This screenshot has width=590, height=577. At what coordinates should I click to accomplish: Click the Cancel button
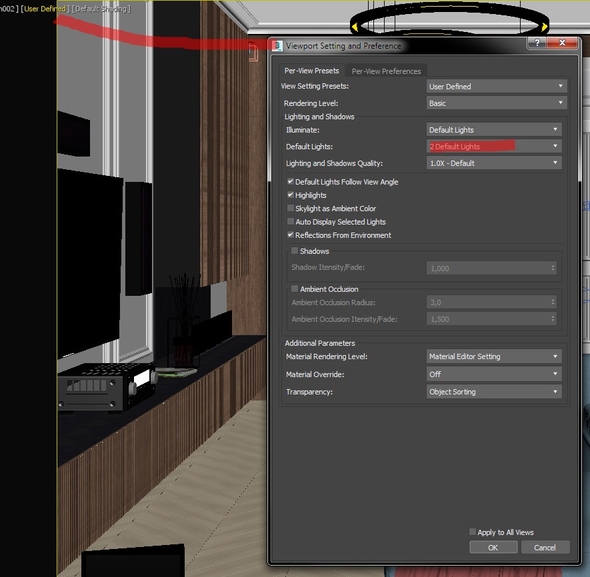point(545,547)
